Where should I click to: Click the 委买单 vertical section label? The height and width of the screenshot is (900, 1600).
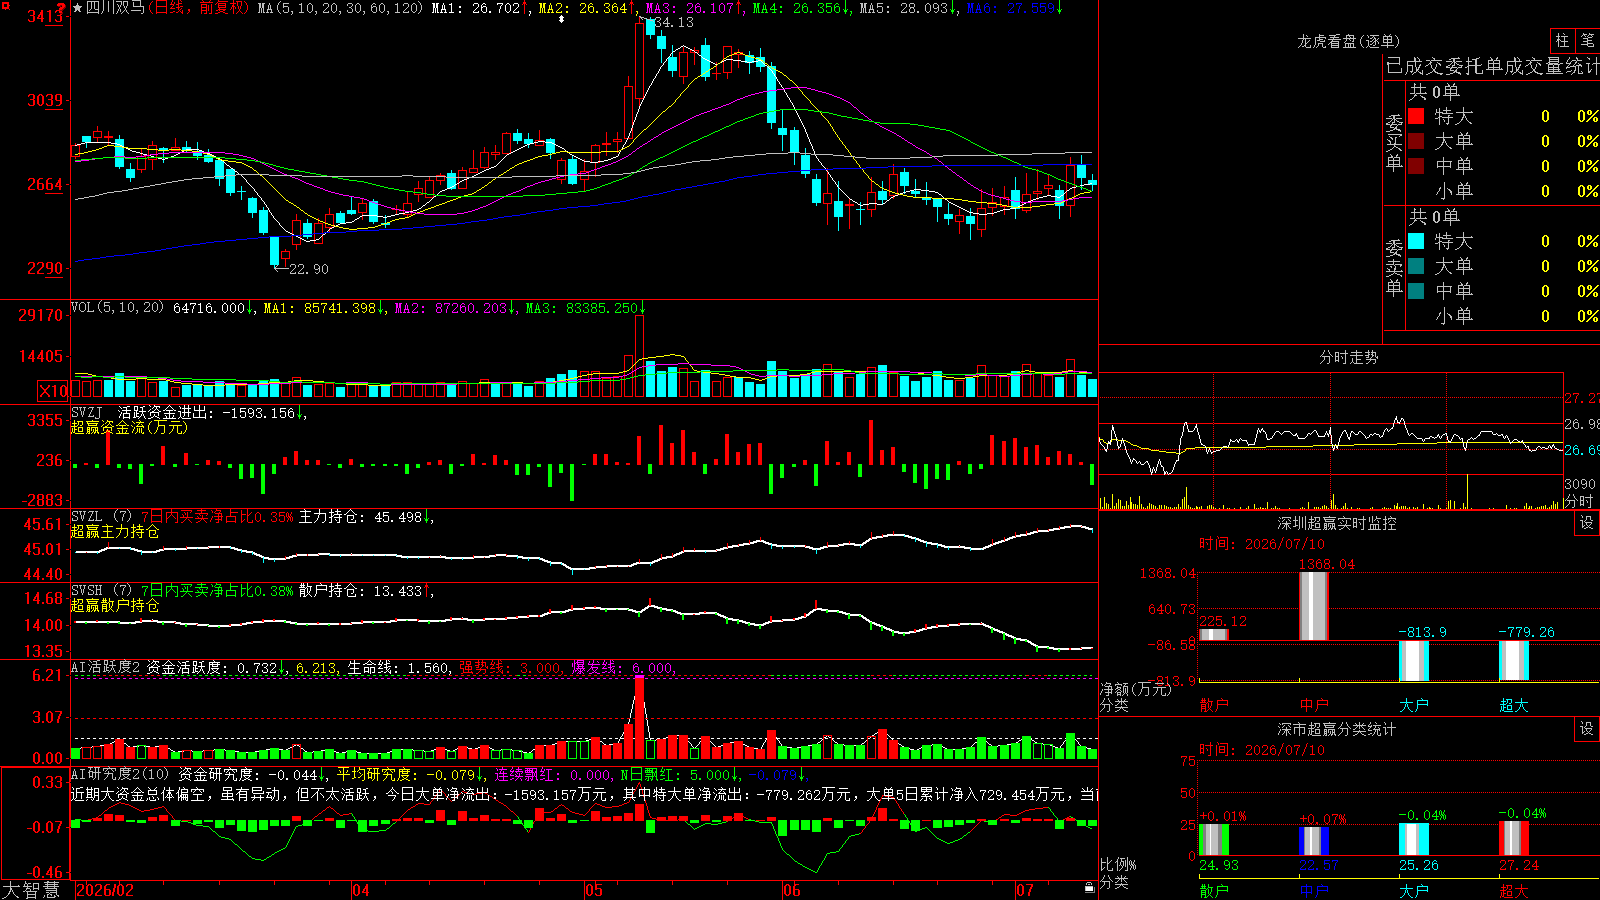pyautogui.click(x=1394, y=142)
